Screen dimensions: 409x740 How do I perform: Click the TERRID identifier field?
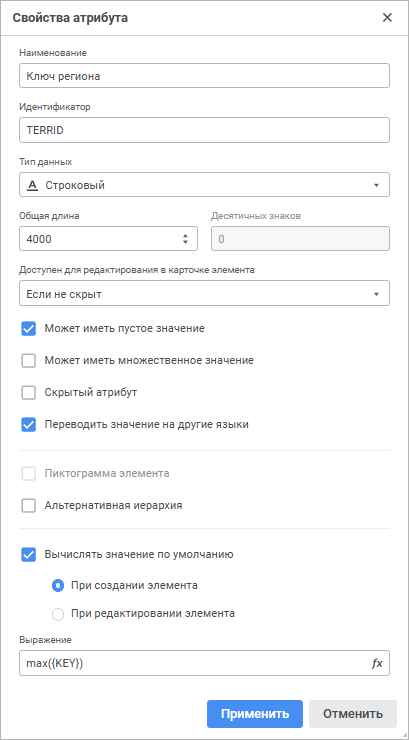[204, 130]
